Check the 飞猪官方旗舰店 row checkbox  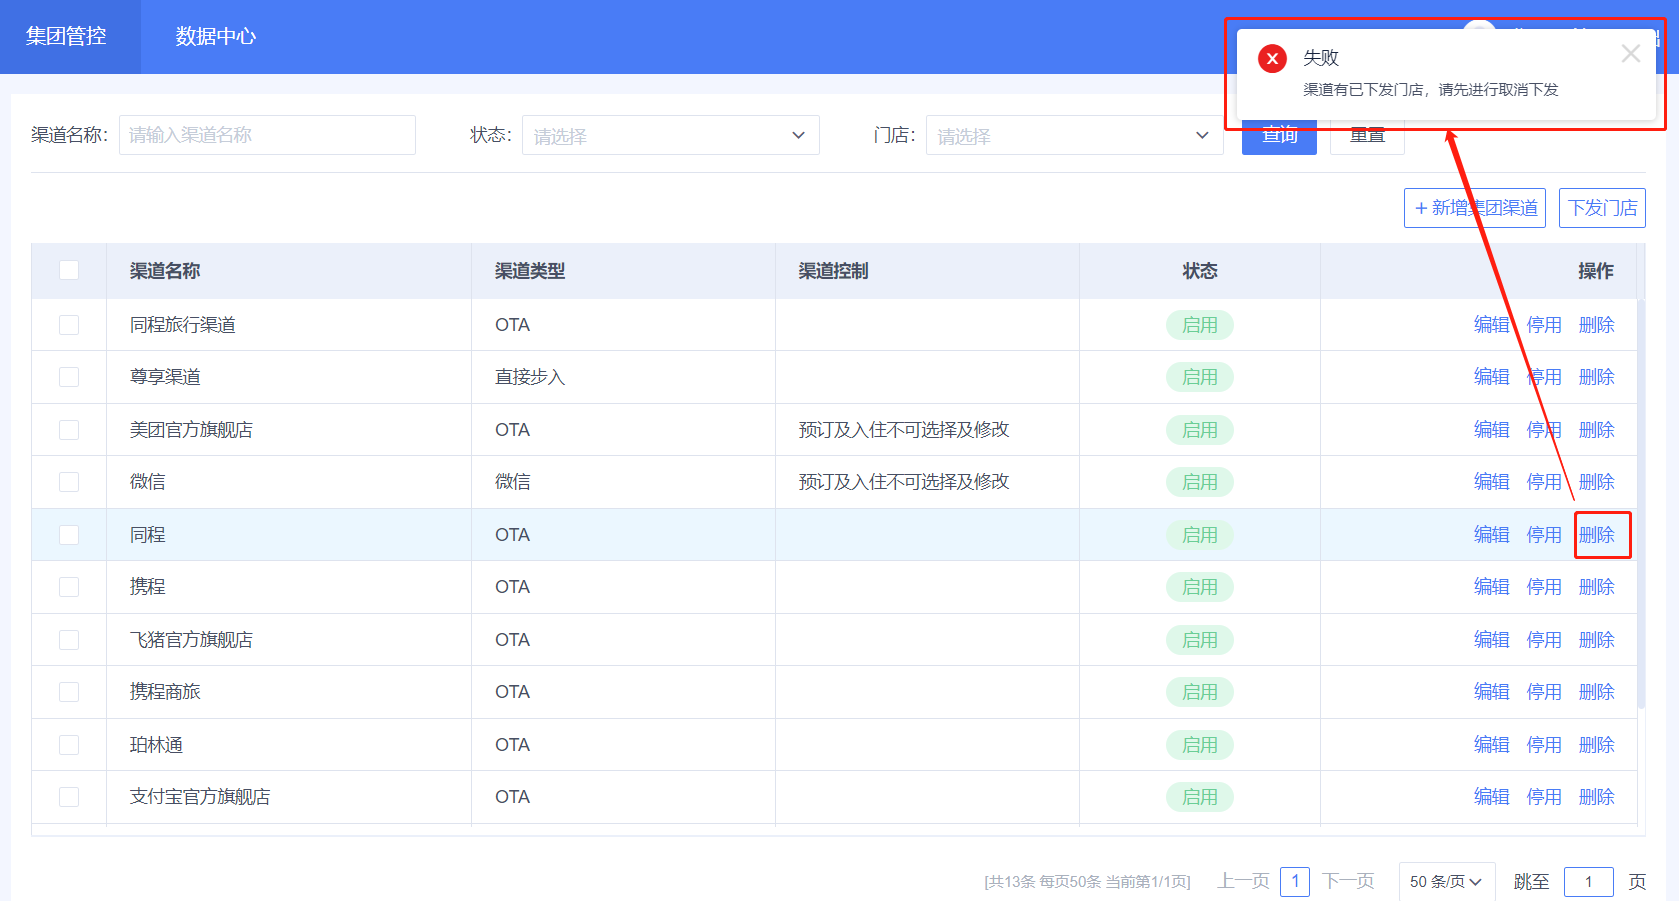point(69,640)
